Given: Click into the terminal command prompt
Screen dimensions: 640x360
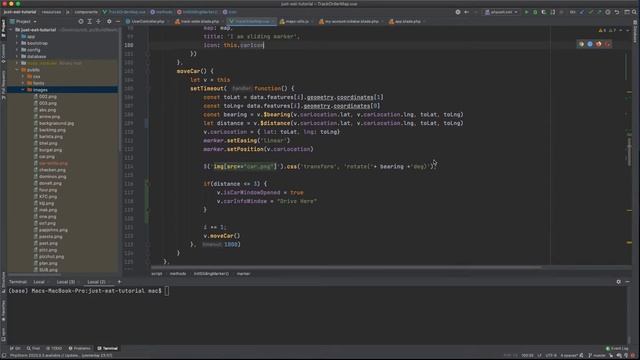Looking at the screenshot, I should [167, 291].
